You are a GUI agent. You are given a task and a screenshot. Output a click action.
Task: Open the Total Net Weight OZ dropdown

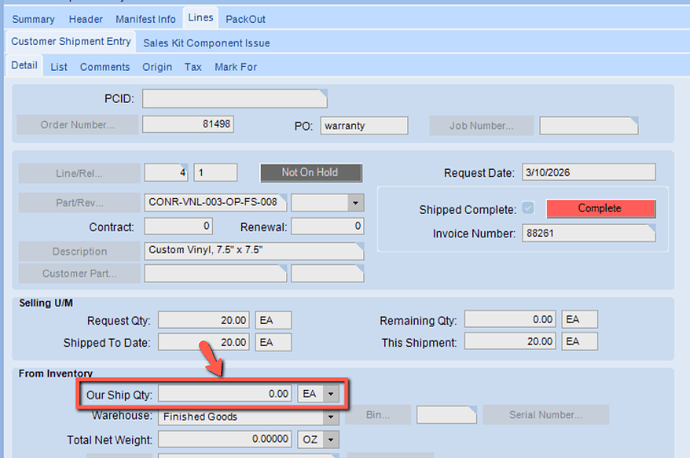[x=331, y=439]
